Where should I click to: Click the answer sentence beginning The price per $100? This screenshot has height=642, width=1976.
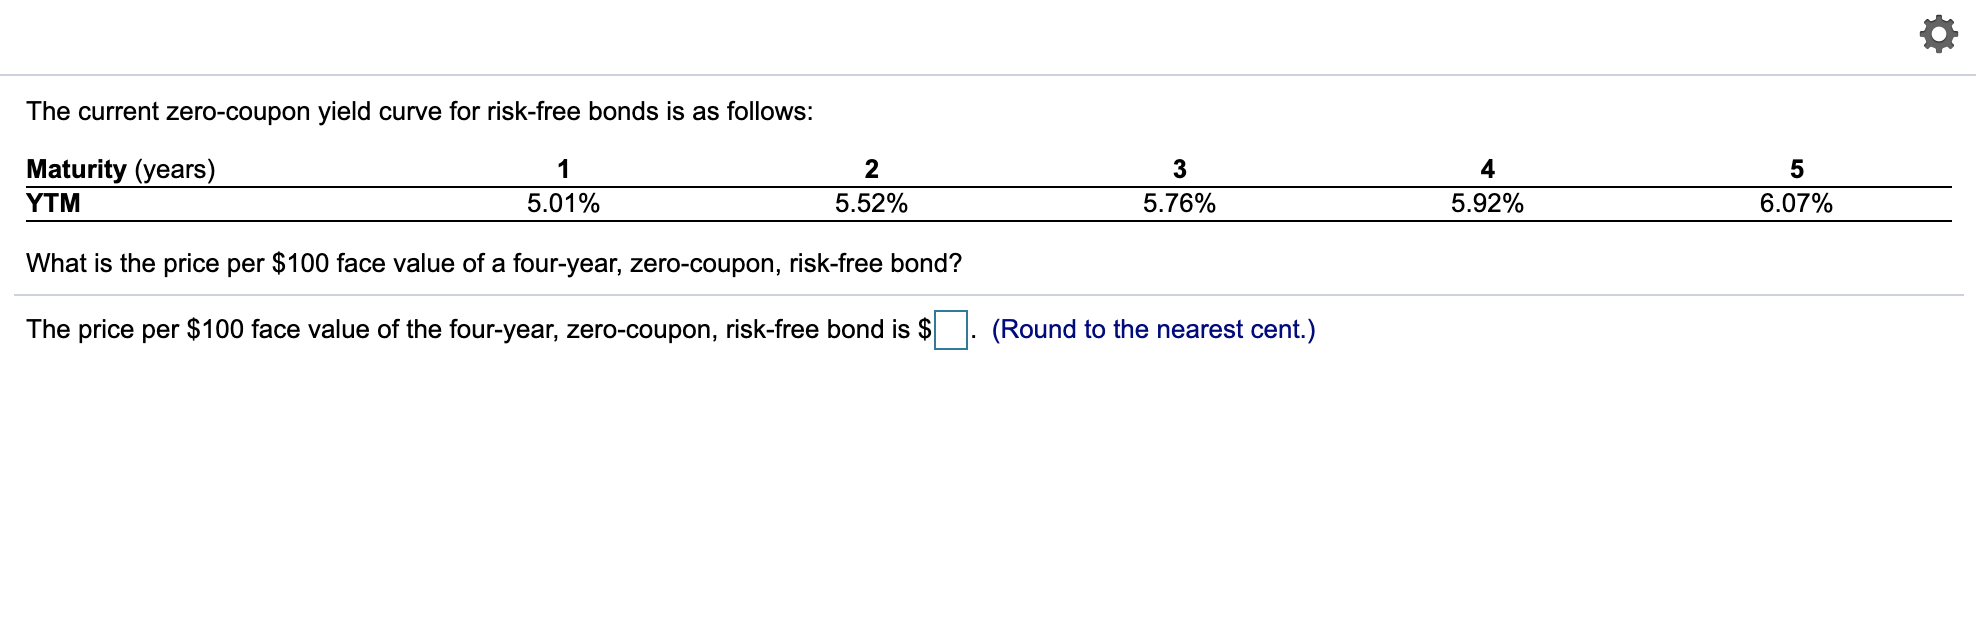[x=470, y=327]
